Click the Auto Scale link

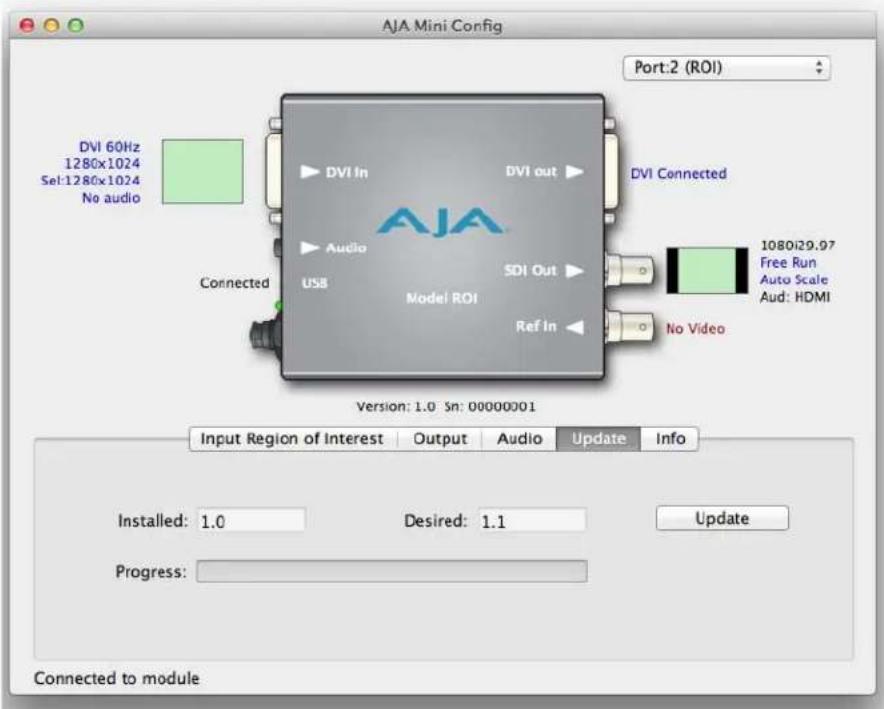coord(794,280)
